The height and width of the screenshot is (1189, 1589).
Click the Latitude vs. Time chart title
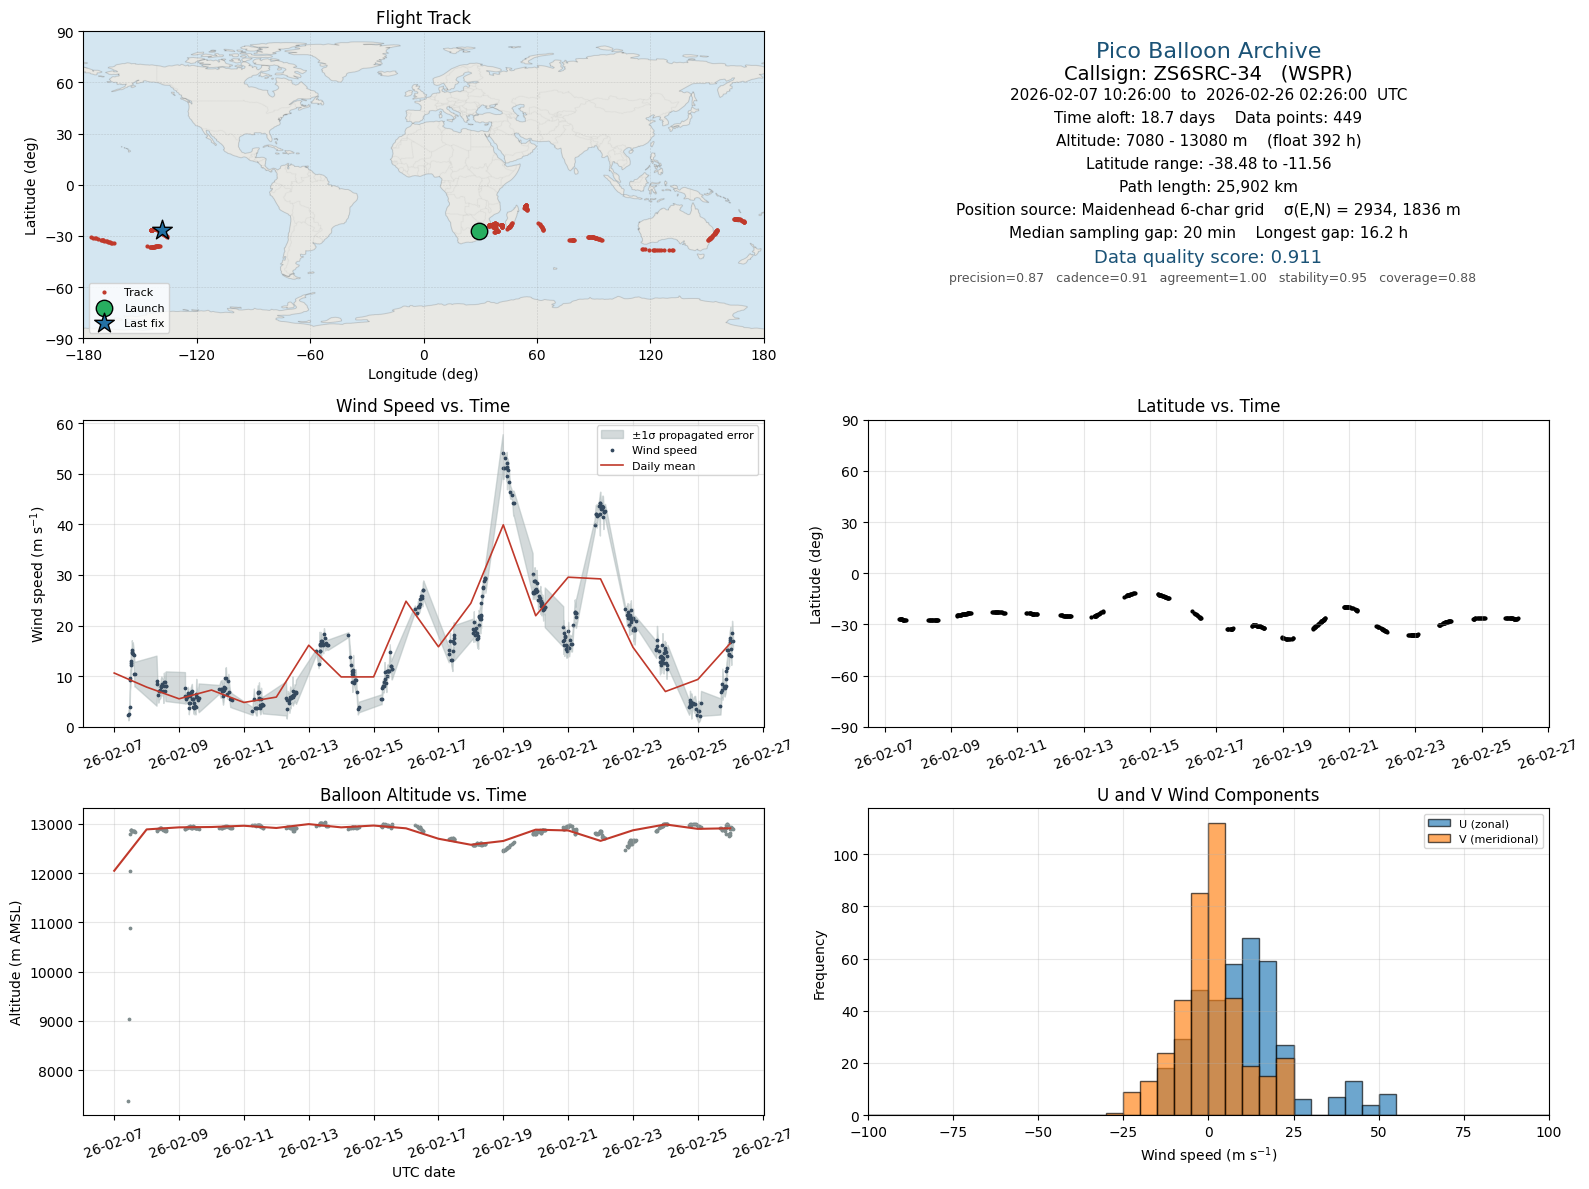pos(1208,406)
